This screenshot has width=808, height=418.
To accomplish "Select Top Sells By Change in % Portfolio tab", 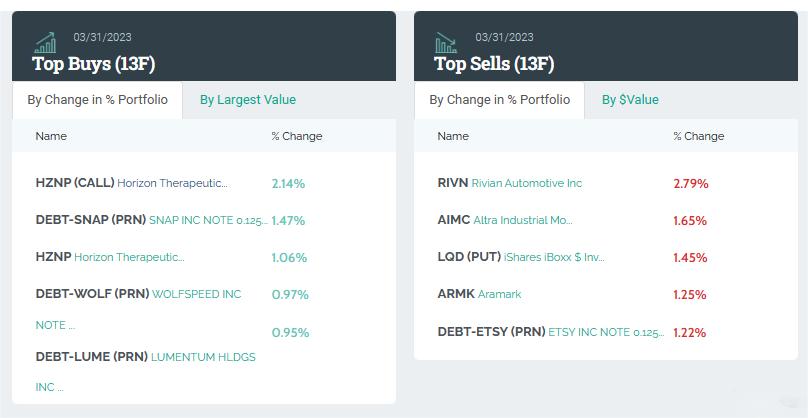I will [x=499, y=100].
